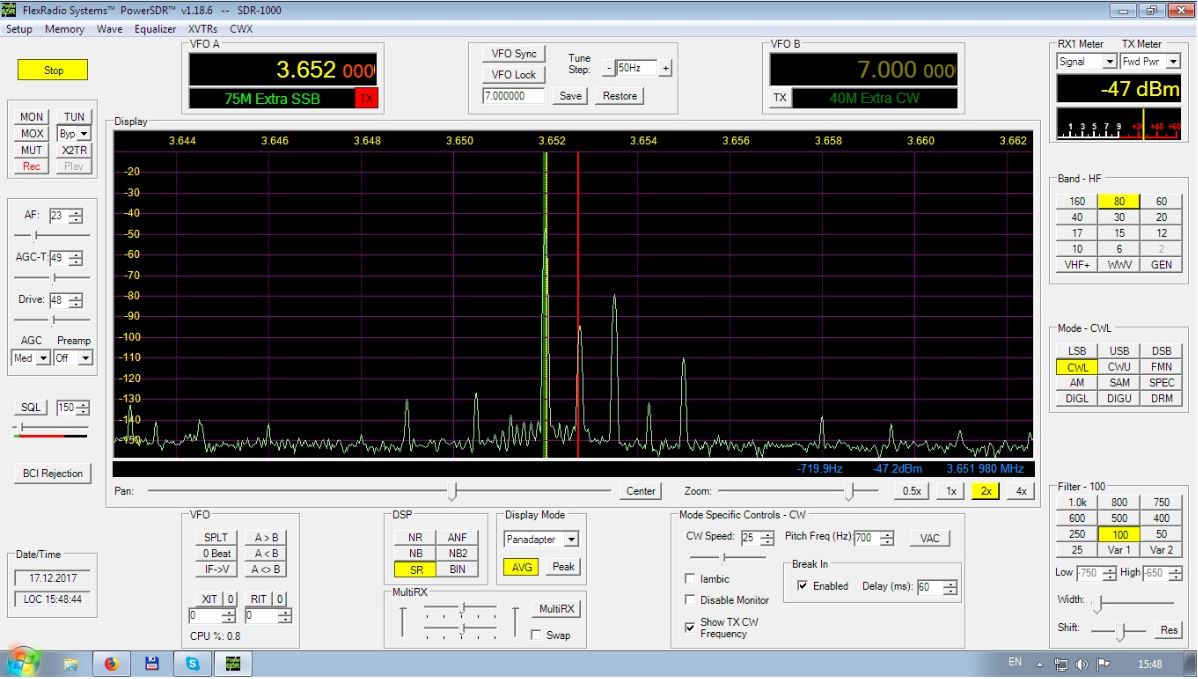Select the Var 1 filter

click(x=1119, y=550)
